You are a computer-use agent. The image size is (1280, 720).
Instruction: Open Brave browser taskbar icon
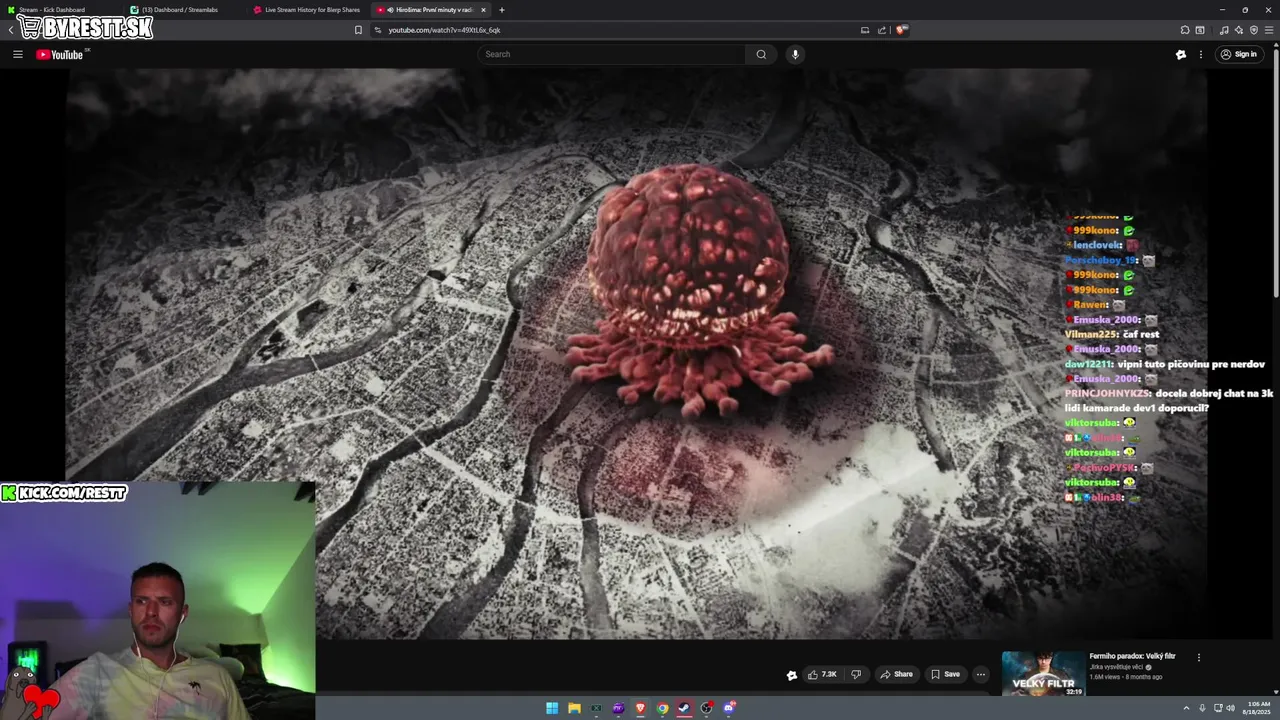[640, 708]
